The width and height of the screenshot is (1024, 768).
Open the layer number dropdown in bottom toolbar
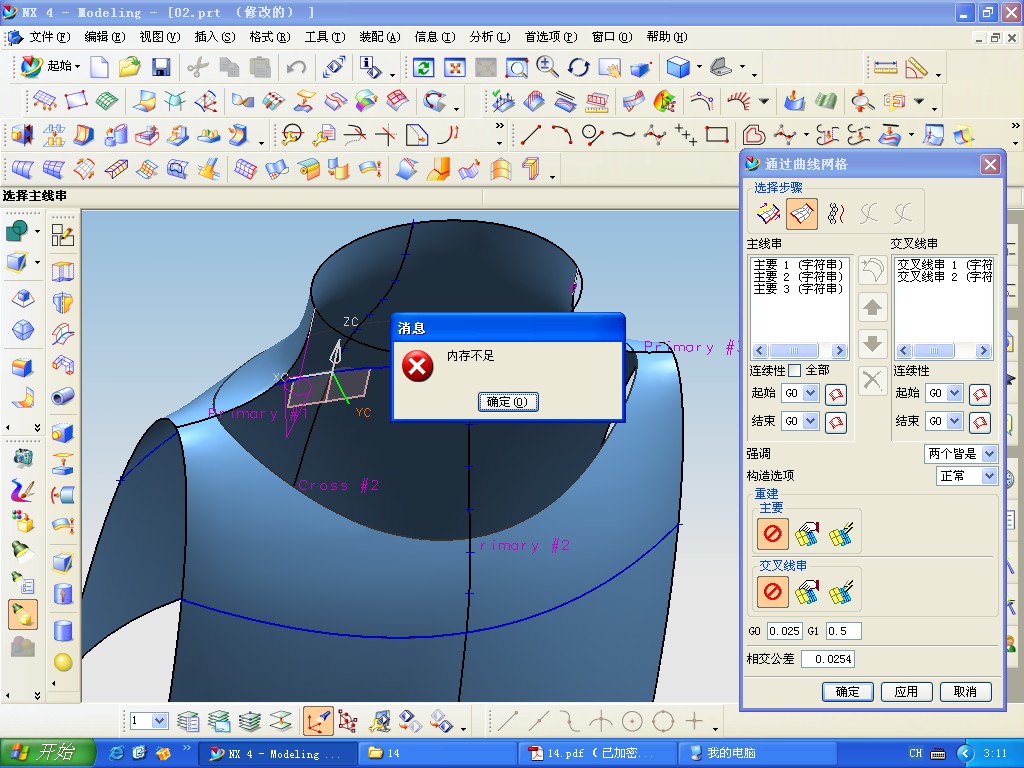click(160, 721)
